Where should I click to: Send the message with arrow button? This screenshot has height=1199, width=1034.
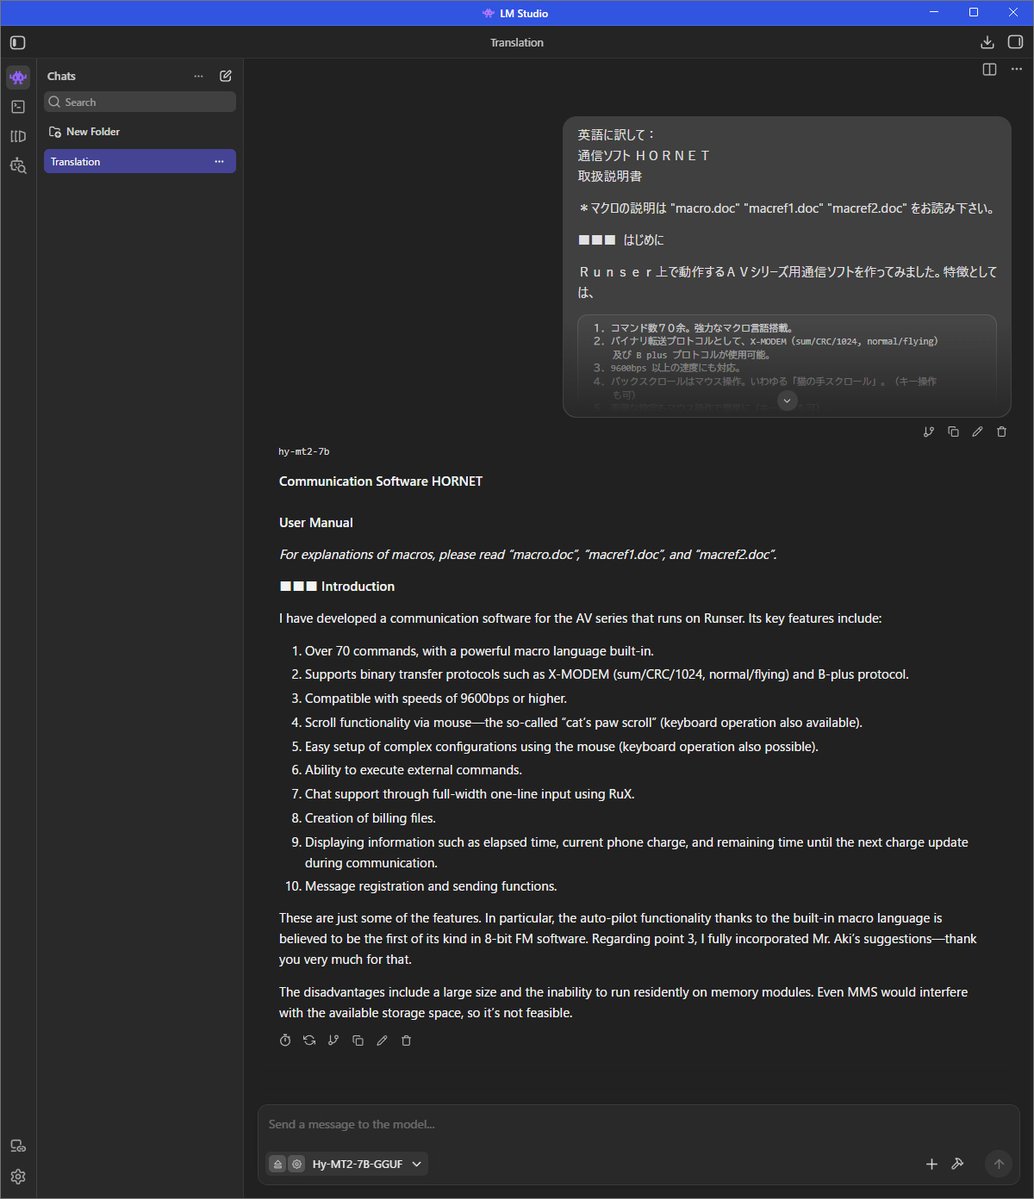click(999, 1164)
